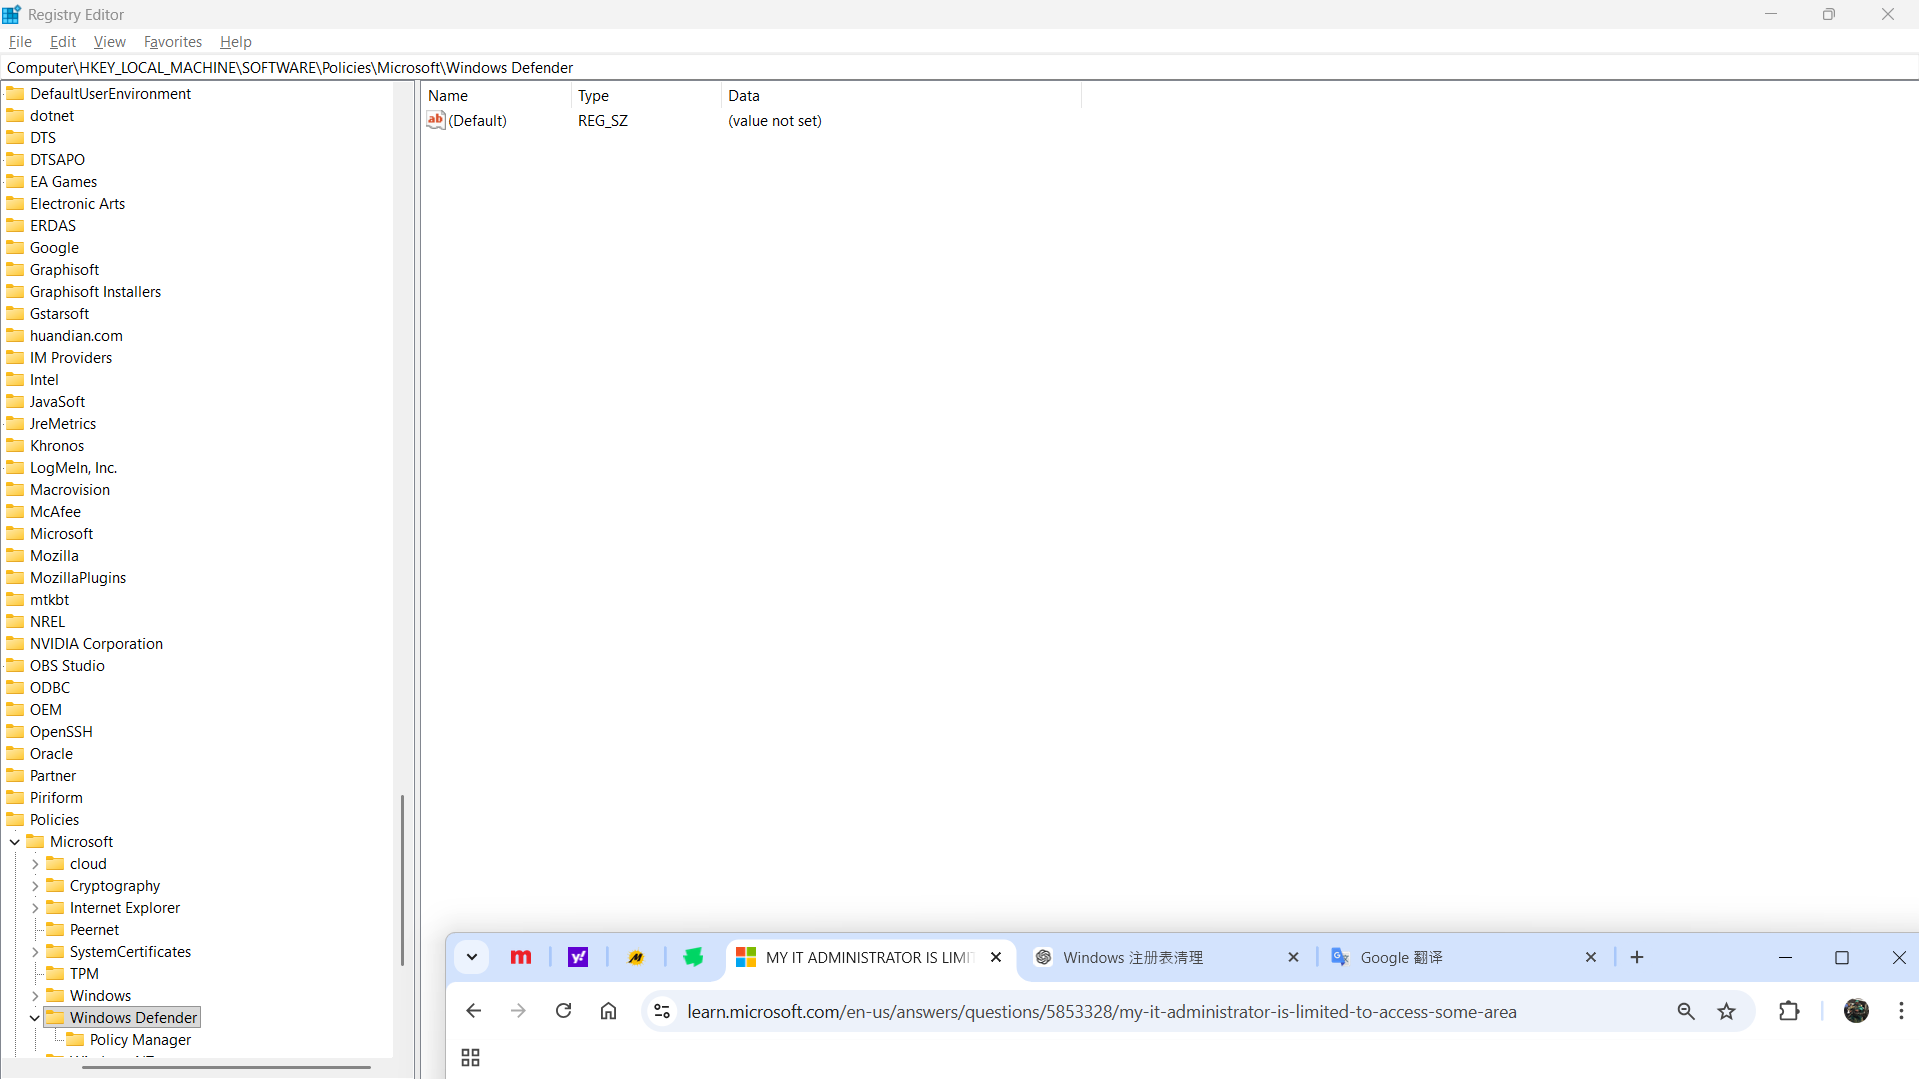Switch to the pinned red 'm' tab
This screenshot has height=1079, width=1919.
point(521,957)
